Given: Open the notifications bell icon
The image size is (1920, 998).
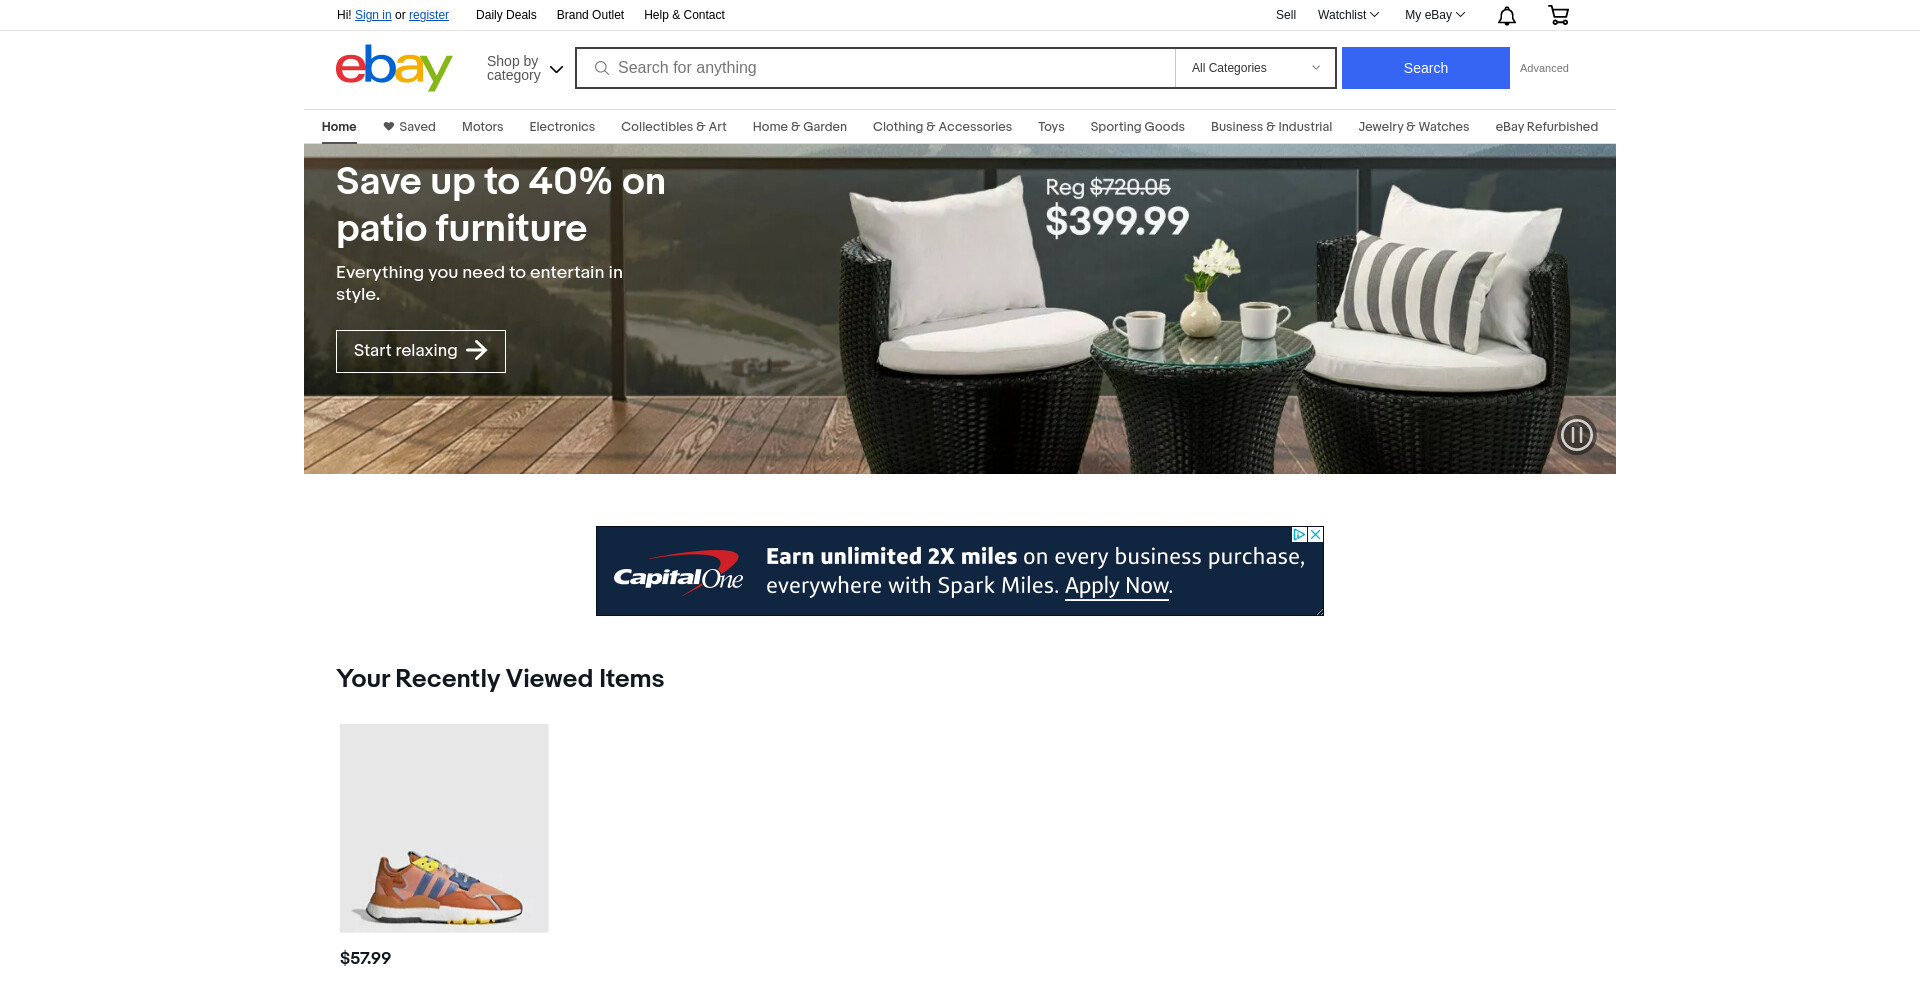Looking at the screenshot, I should pyautogui.click(x=1507, y=15).
